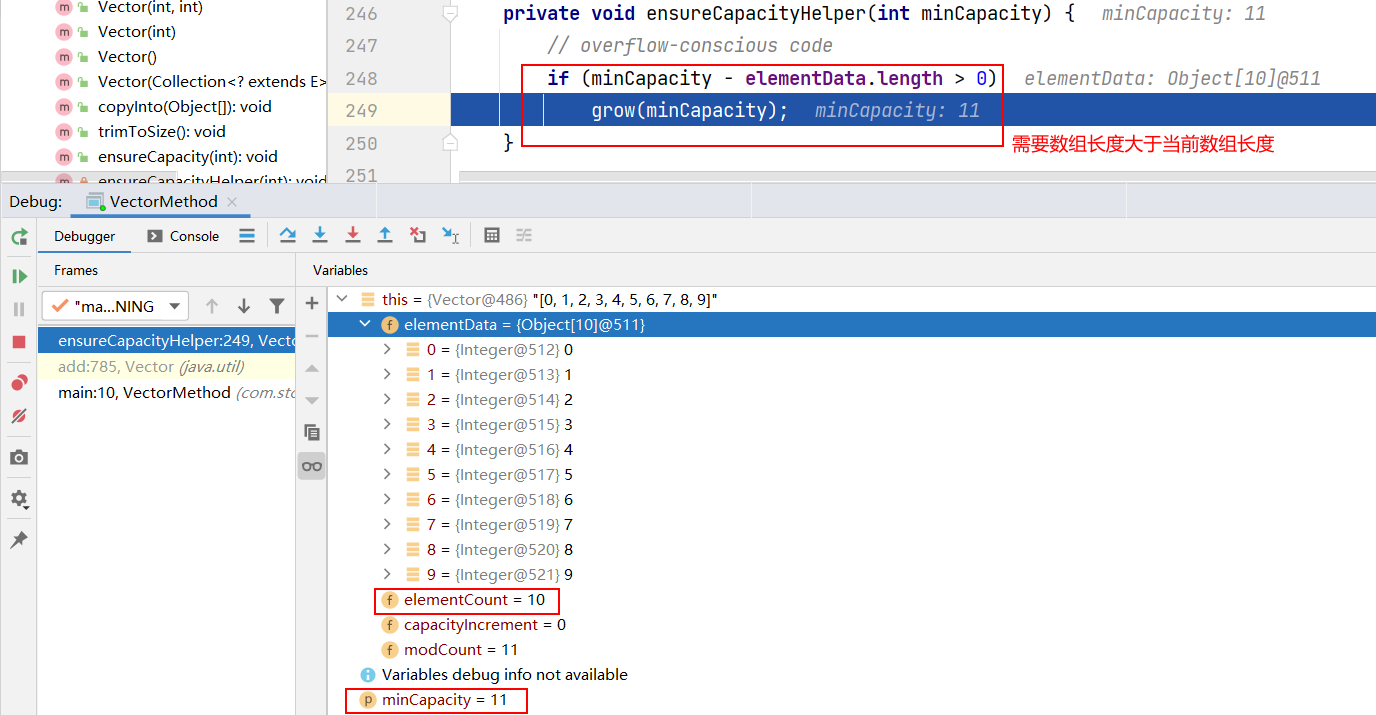The width and height of the screenshot is (1376, 715).
Task: Click the Trace Current Stream Chain icon
Action: pyautogui.click(x=524, y=235)
